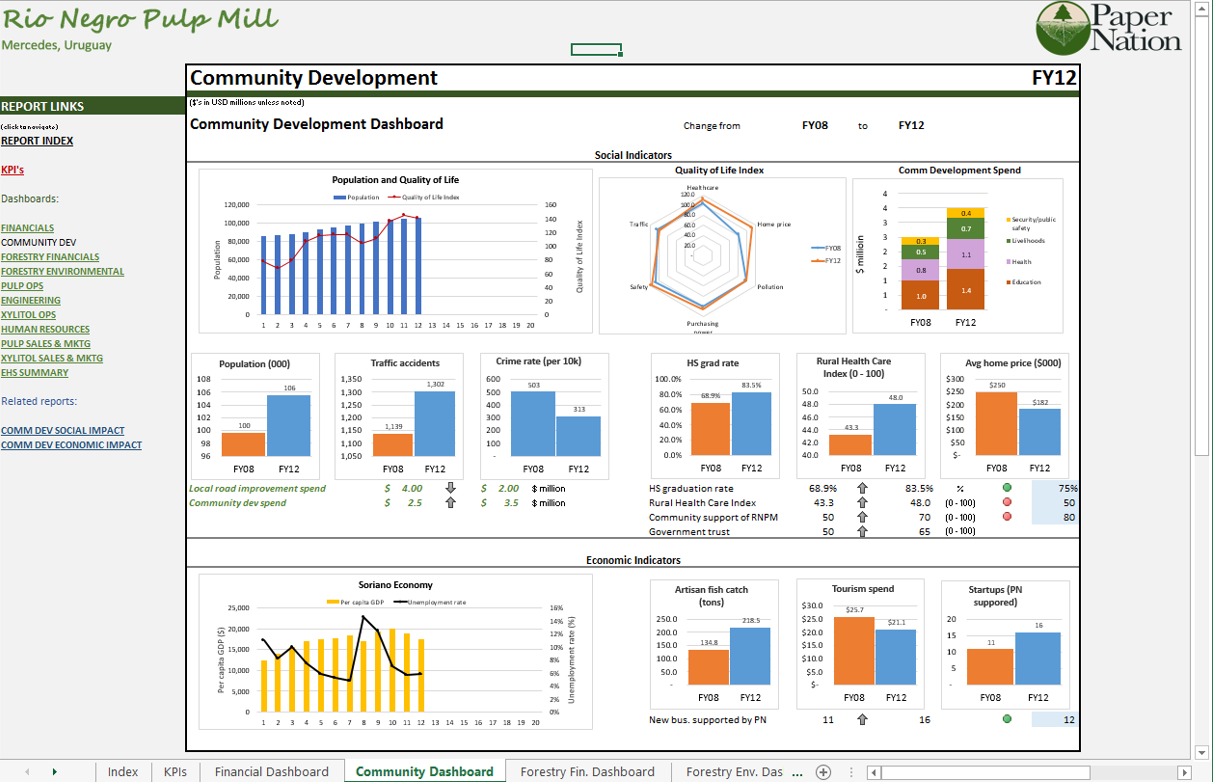Select target cell with value 80
The width and height of the screenshot is (1213, 782).
1055,517
